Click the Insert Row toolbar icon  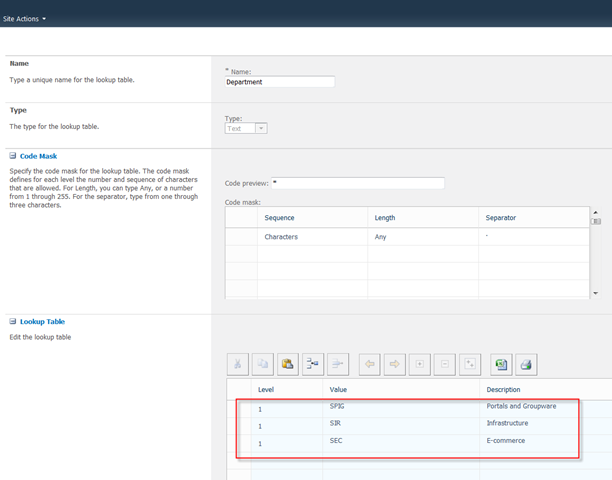(x=313, y=364)
